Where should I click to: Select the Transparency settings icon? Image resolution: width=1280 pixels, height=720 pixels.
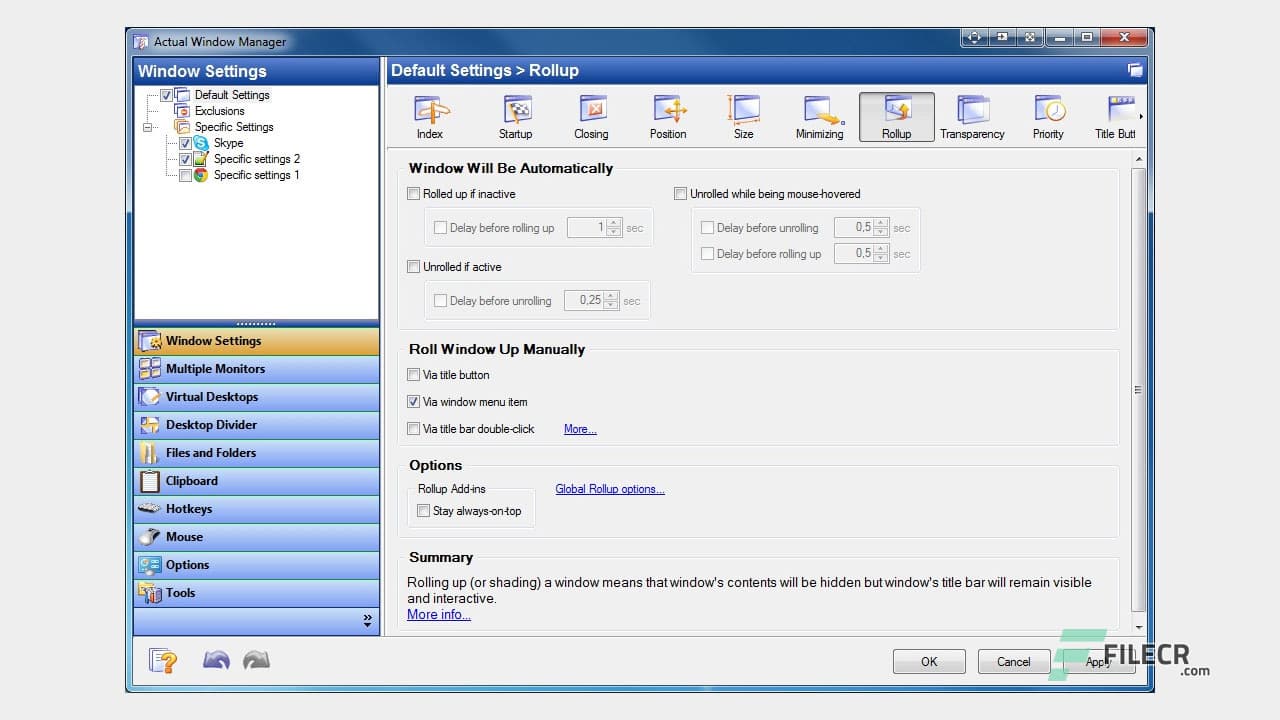[x=971, y=115]
